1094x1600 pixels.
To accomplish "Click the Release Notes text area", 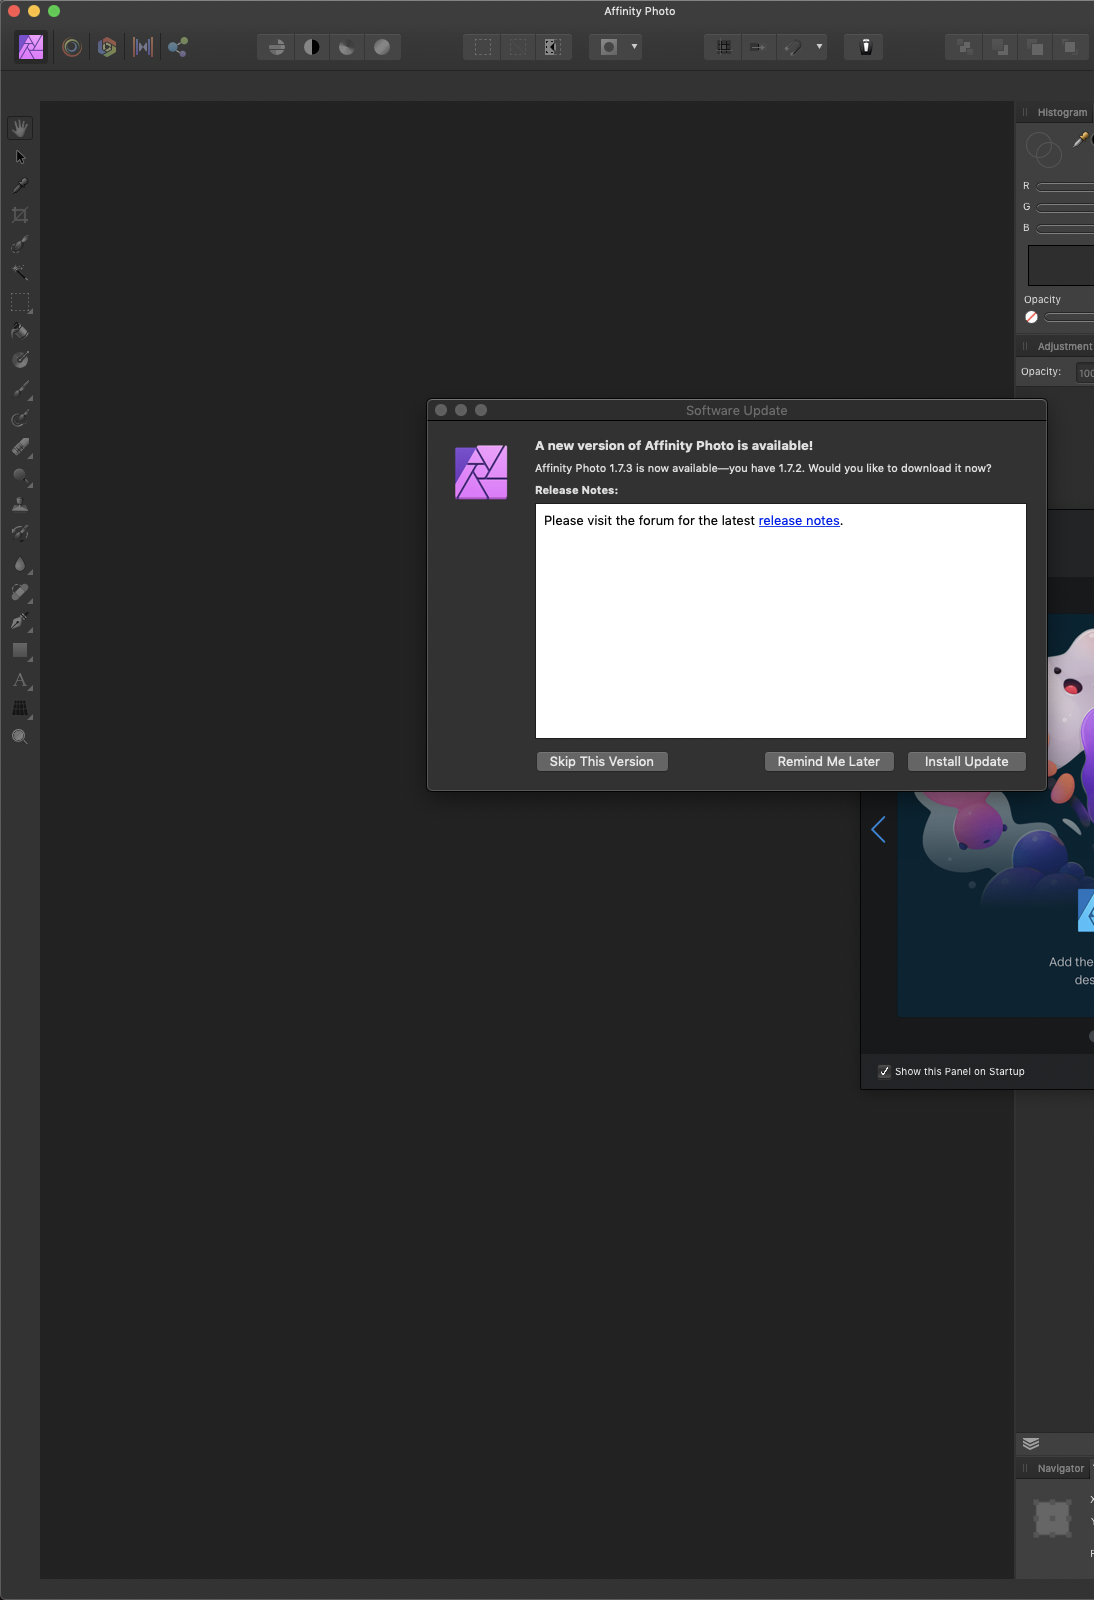I will coord(781,621).
